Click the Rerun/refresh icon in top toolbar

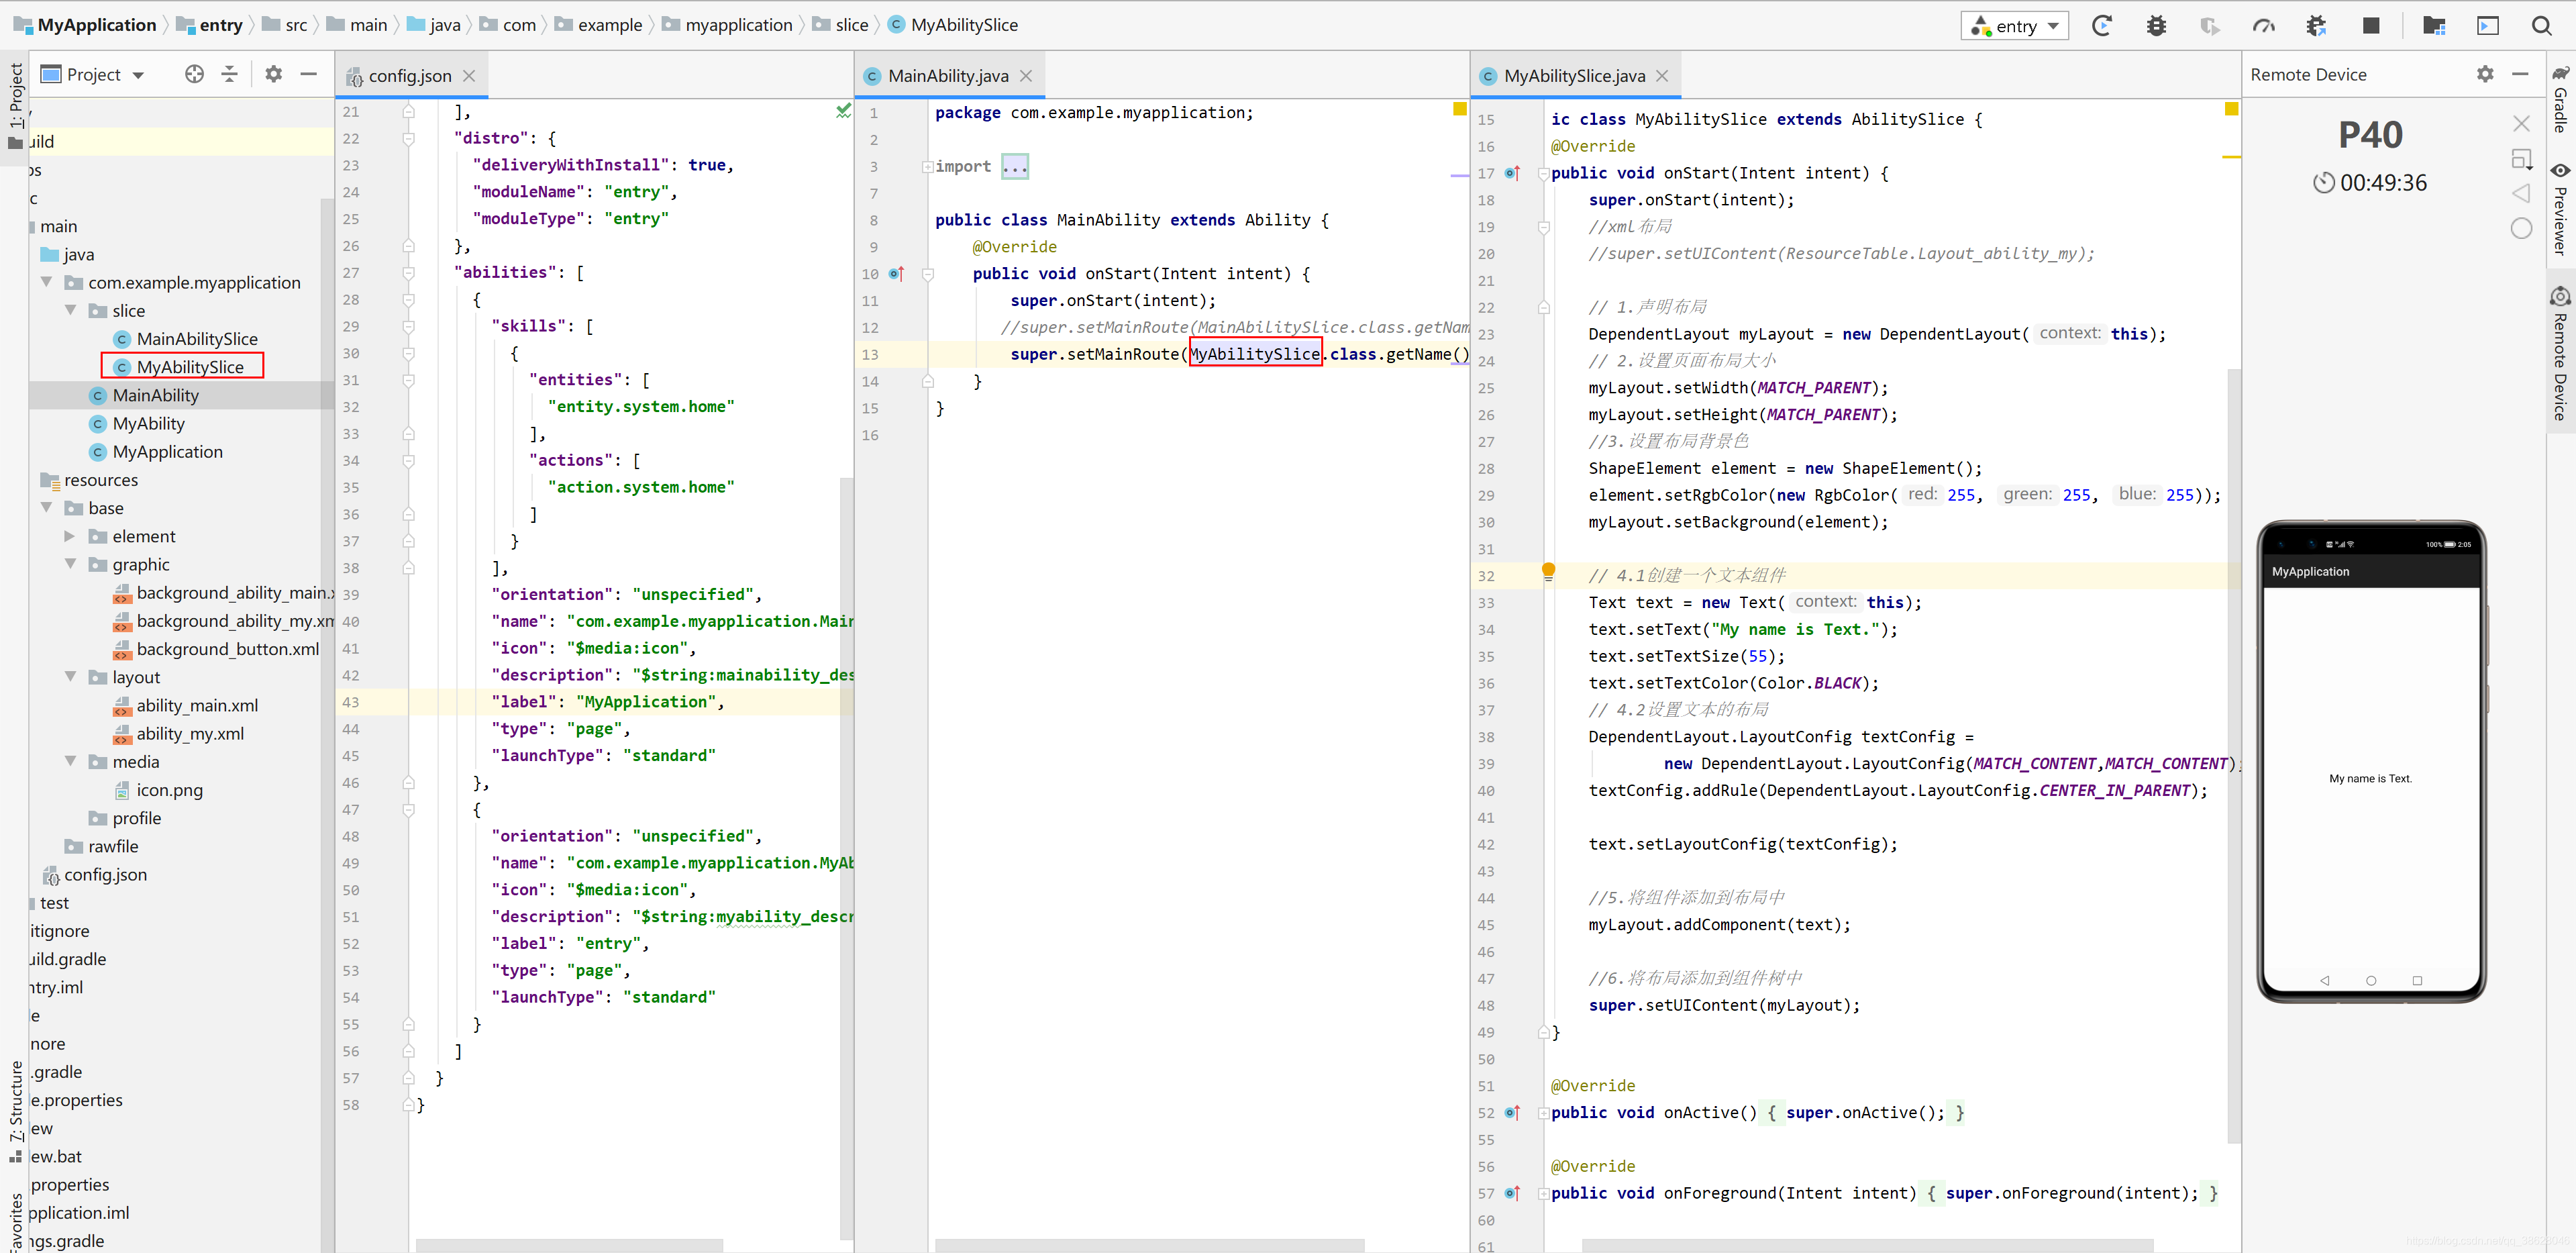click(2101, 26)
